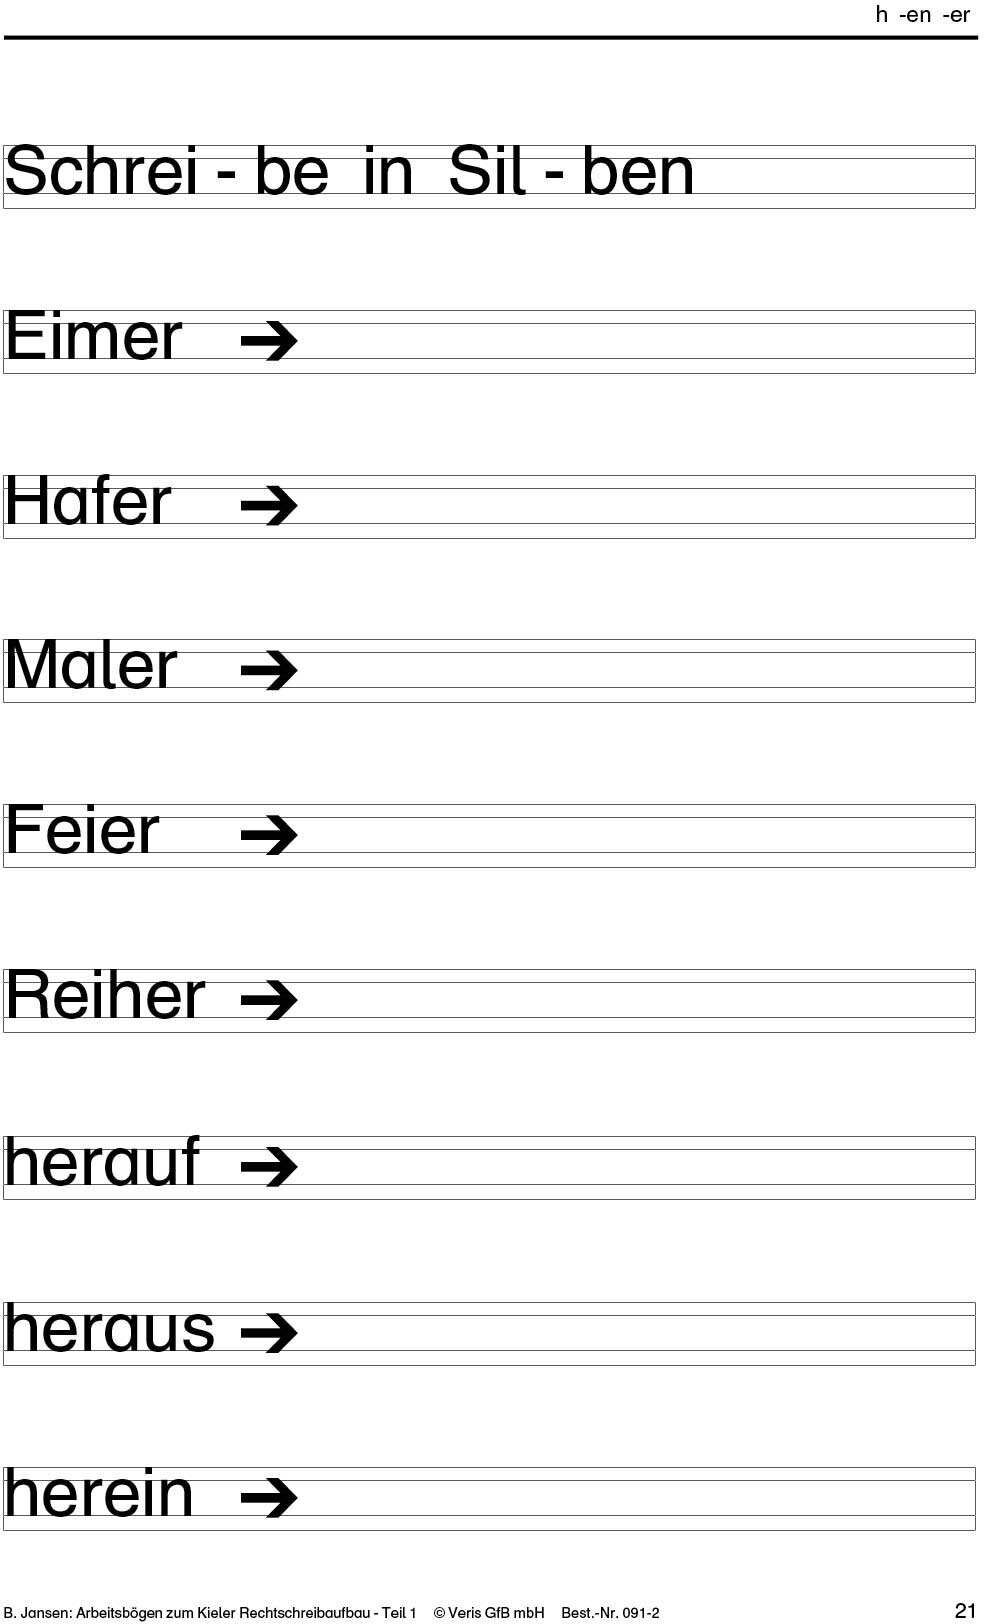The image size is (984, 1624).
Task: Click the © Veris GfB mbH footer text
Action: click(x=489, y=1612)
